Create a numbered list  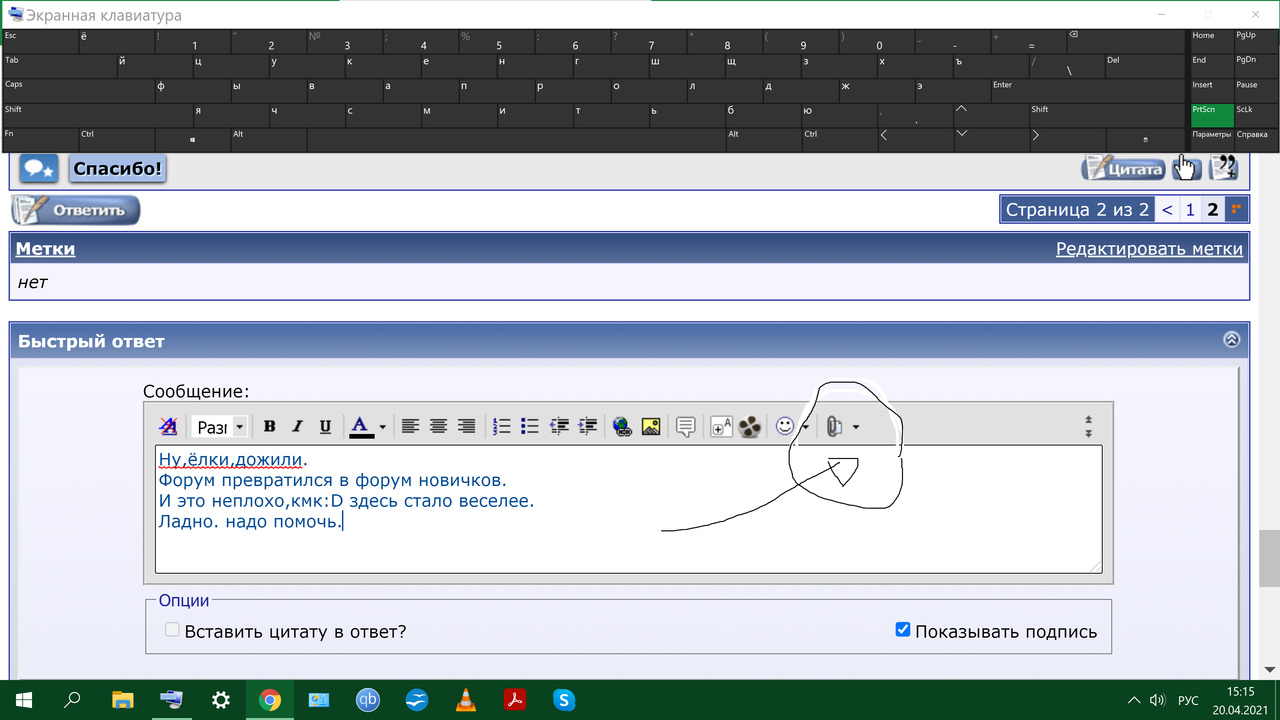(502, 427)
